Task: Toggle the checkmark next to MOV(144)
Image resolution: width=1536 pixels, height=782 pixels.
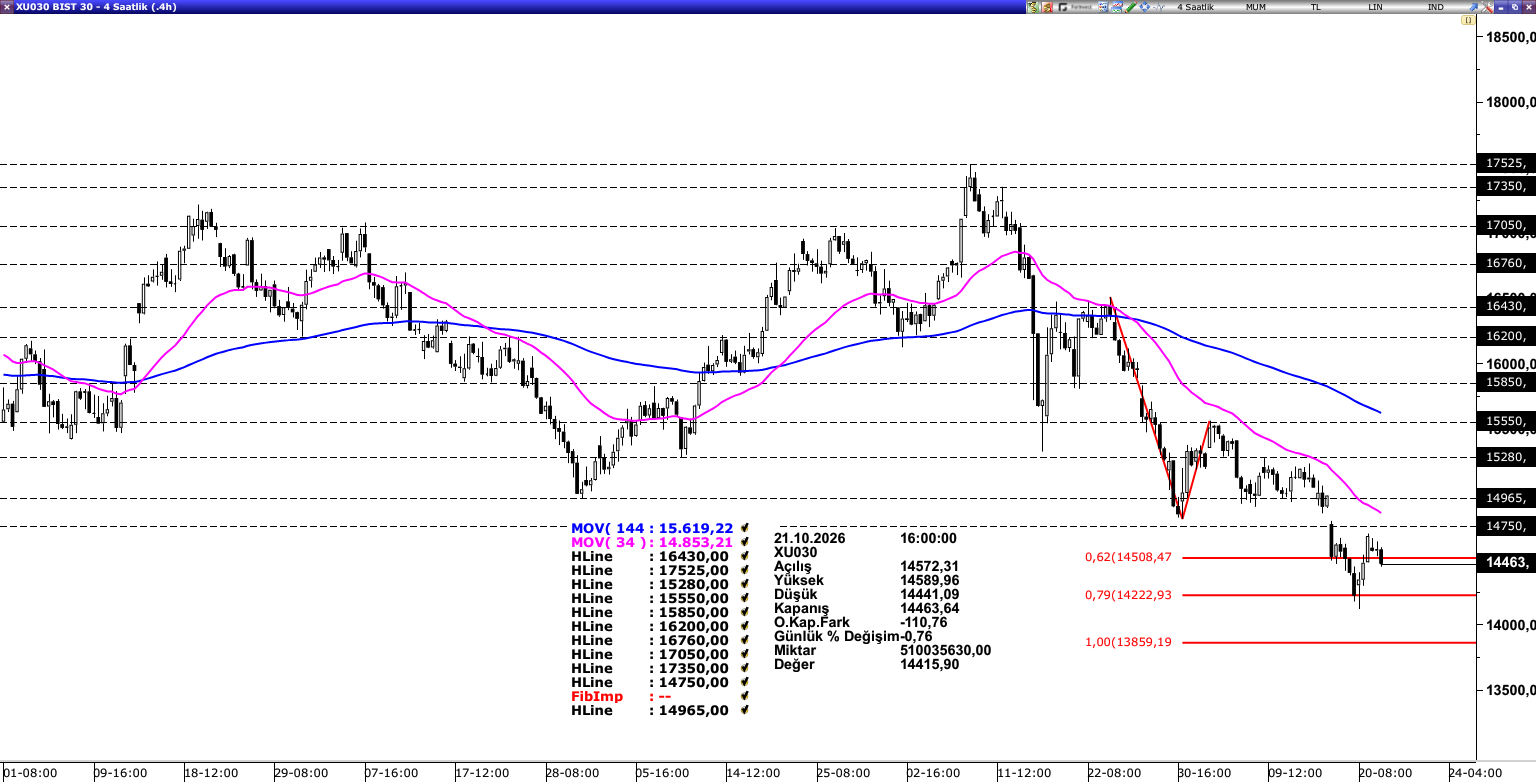Action: [745, 528]
